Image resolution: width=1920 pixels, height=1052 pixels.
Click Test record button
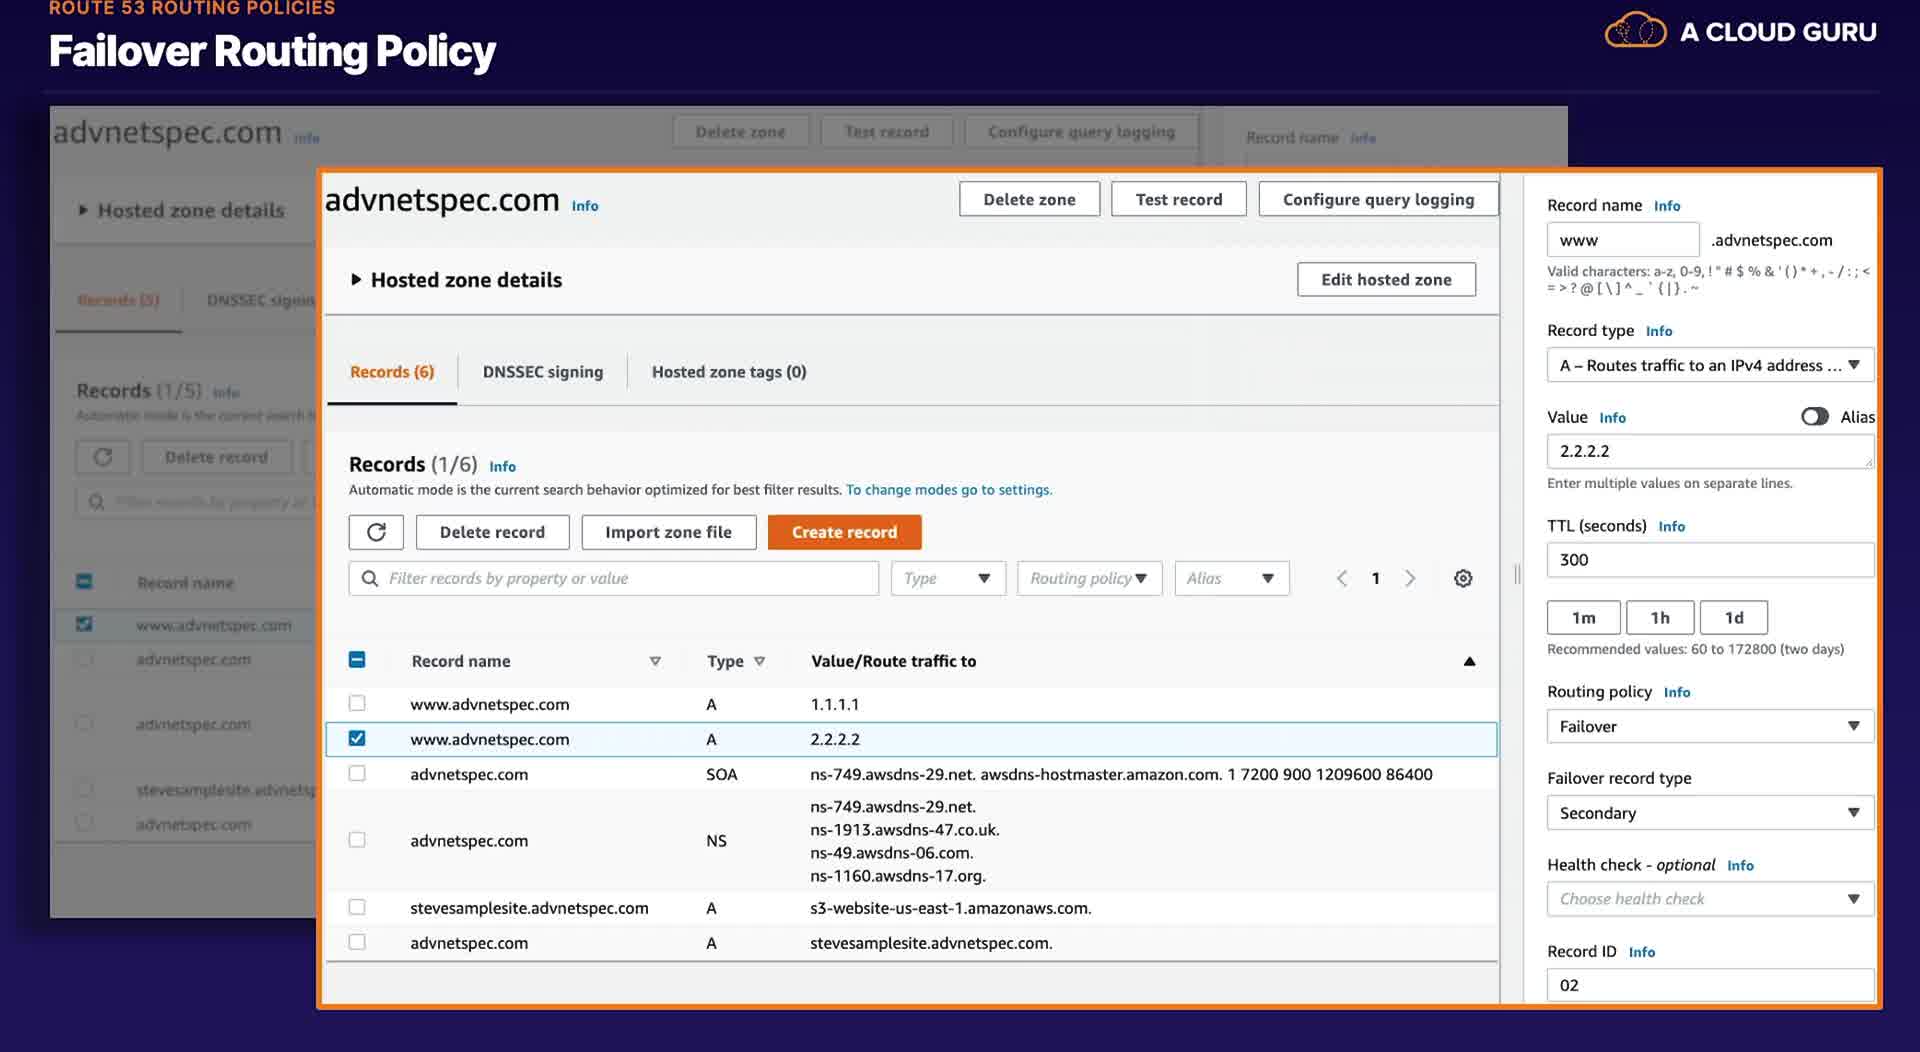[1179, 199]
